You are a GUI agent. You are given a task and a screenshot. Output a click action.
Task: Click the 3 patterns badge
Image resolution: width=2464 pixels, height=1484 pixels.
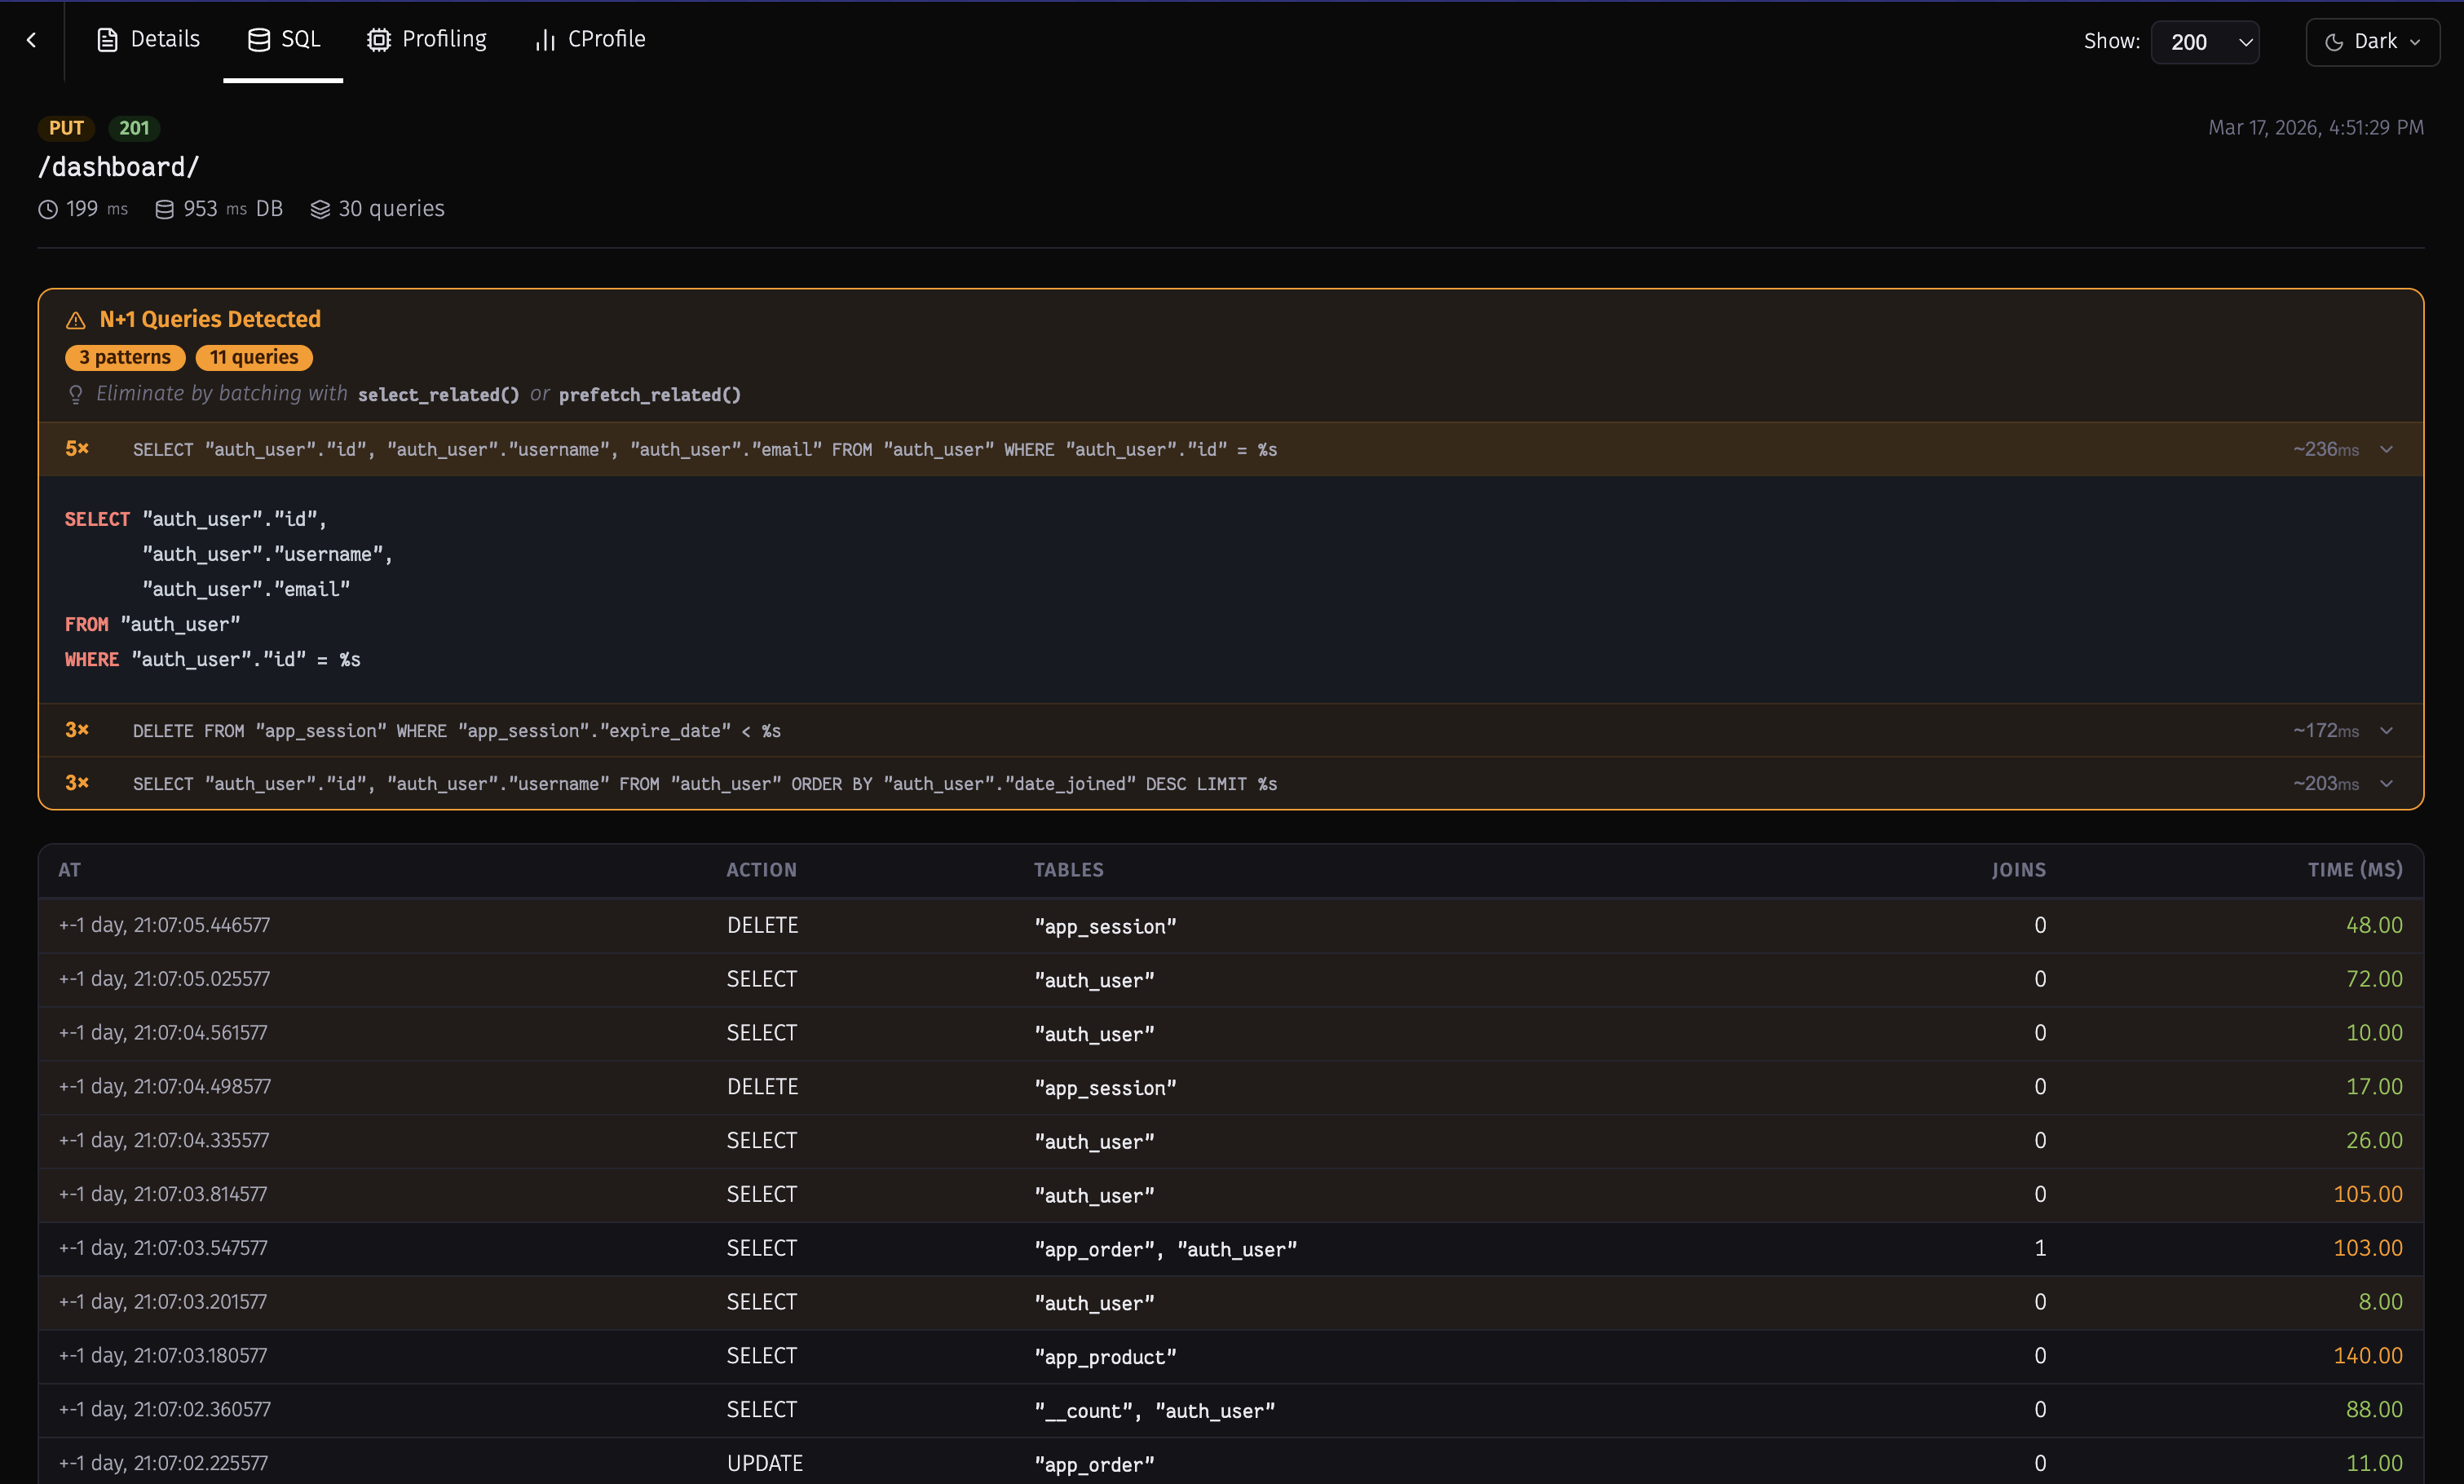click(x=125, y=358)
